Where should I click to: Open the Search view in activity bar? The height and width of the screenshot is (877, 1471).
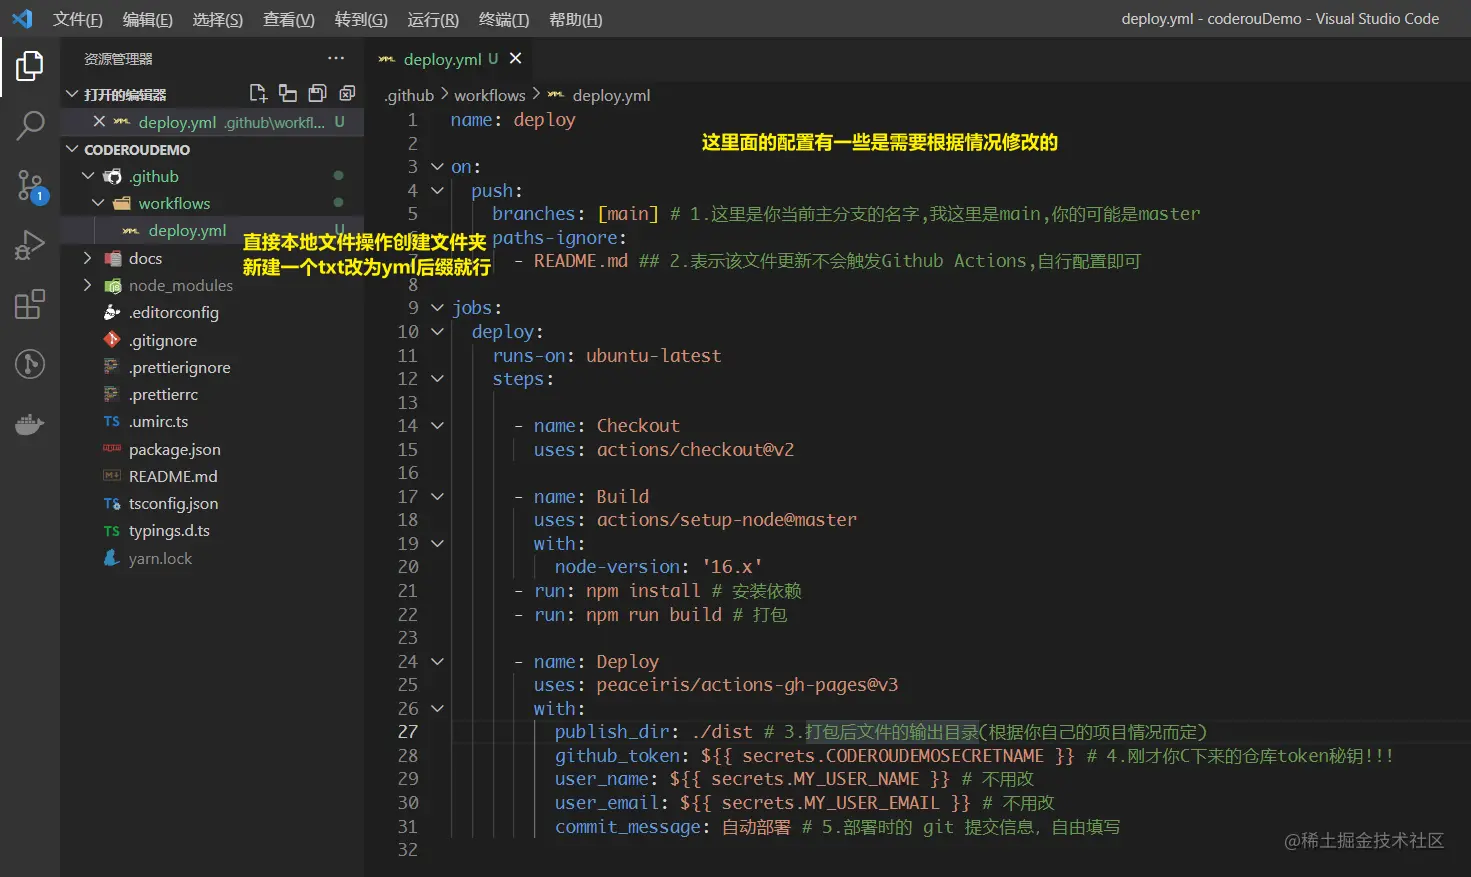tap(30, 125)
